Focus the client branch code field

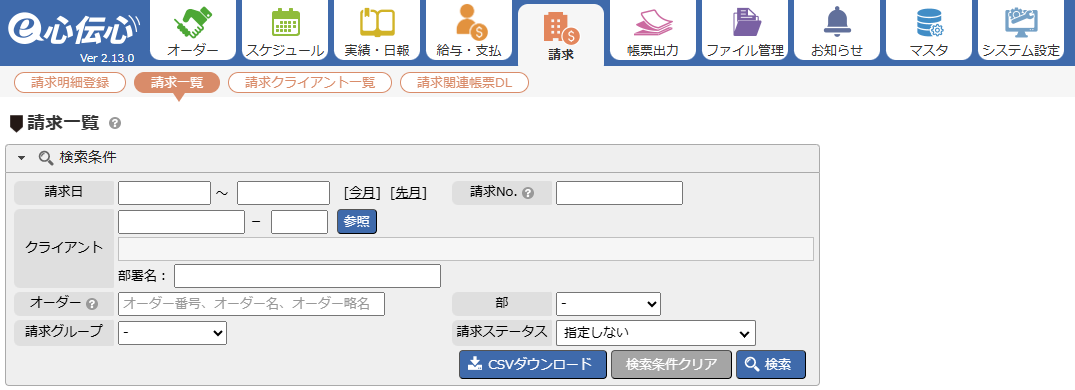[x=300, y=222]
